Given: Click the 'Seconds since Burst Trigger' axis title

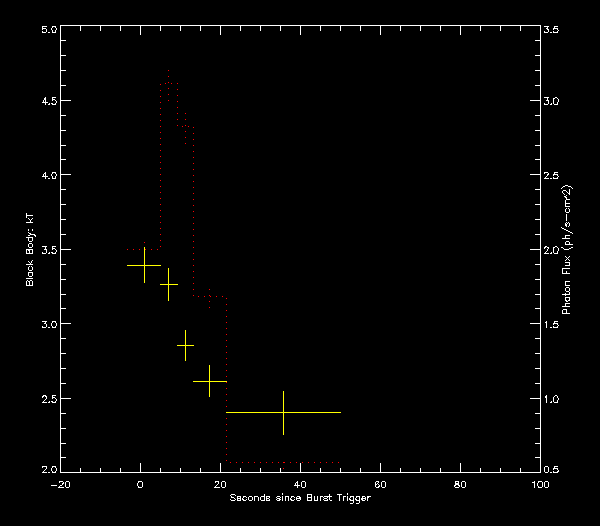Looking at the screenshot, I should [x=299, y=498].
